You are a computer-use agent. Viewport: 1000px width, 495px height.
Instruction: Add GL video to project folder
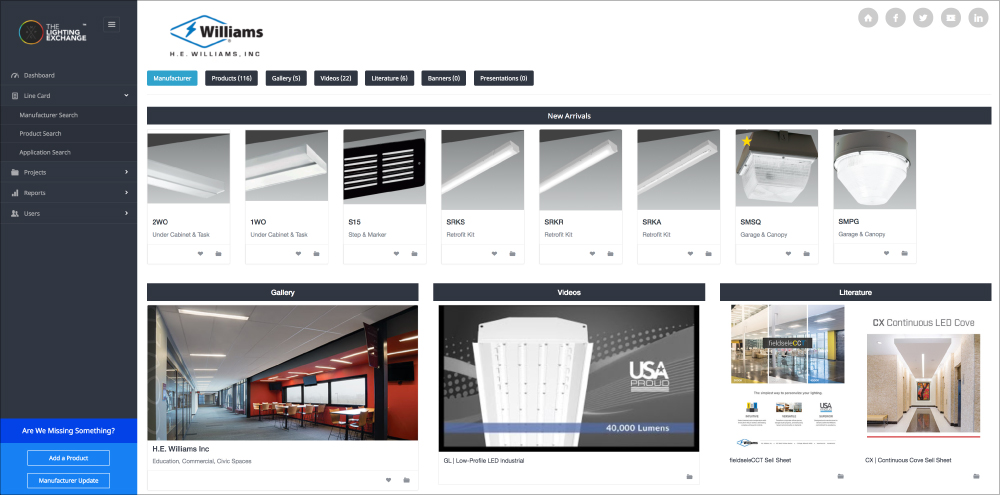tap(689, 477)
